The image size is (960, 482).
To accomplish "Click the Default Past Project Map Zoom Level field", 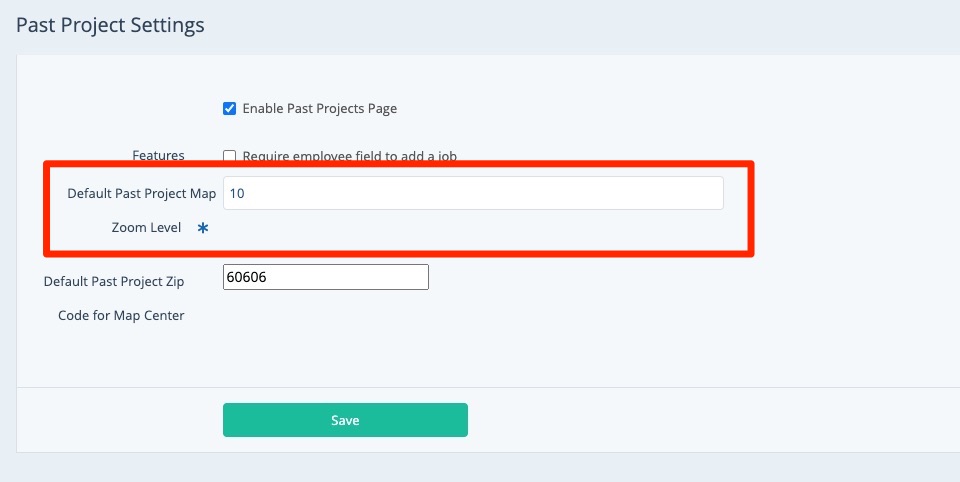I will [x=472, y=193].
